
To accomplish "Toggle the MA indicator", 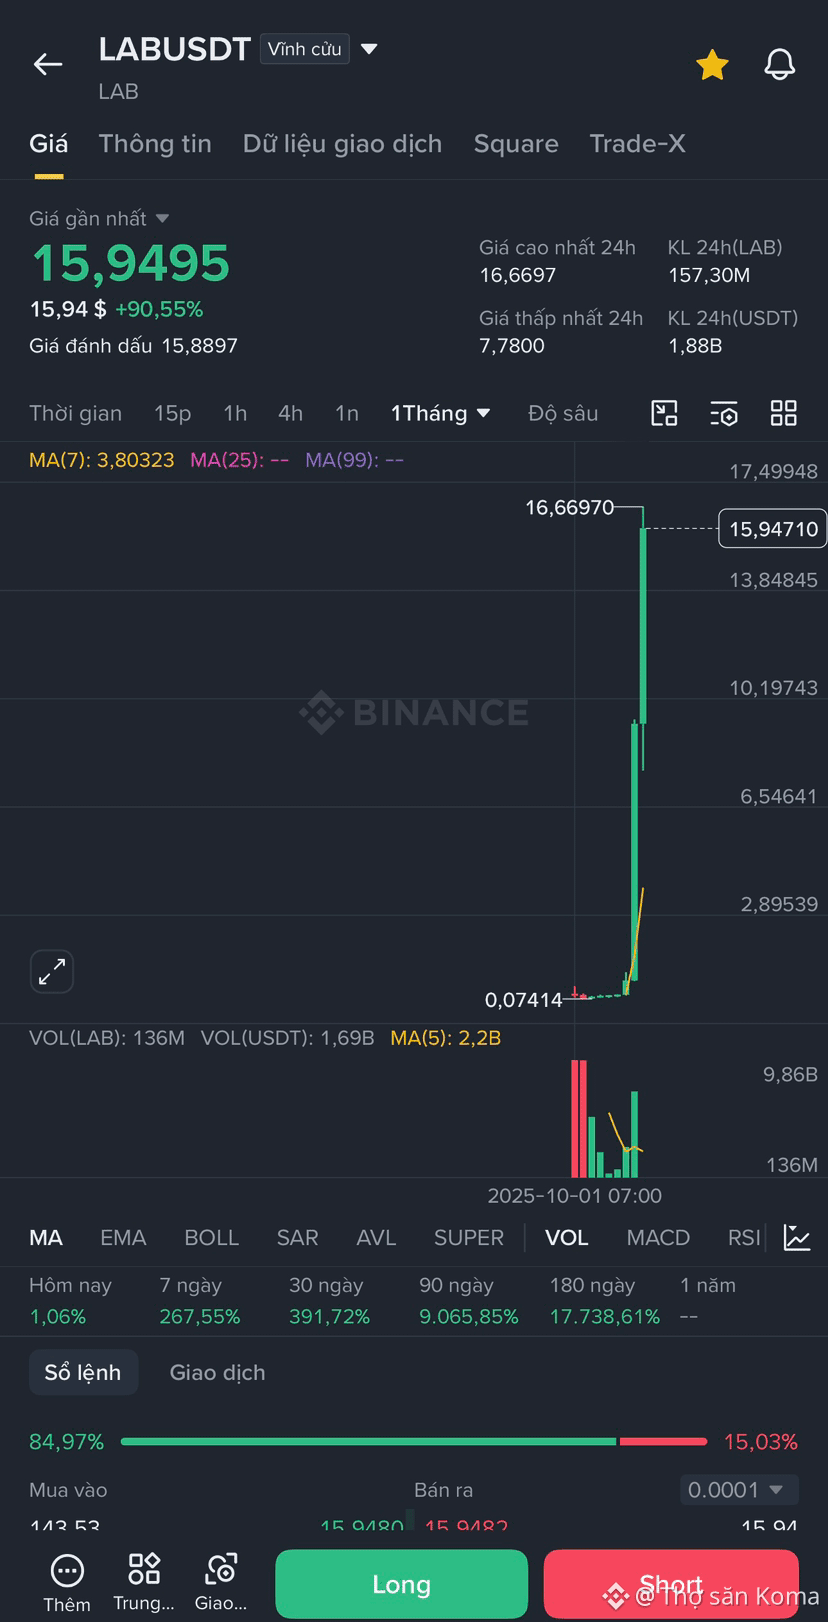I will (x=46, y=1238).
